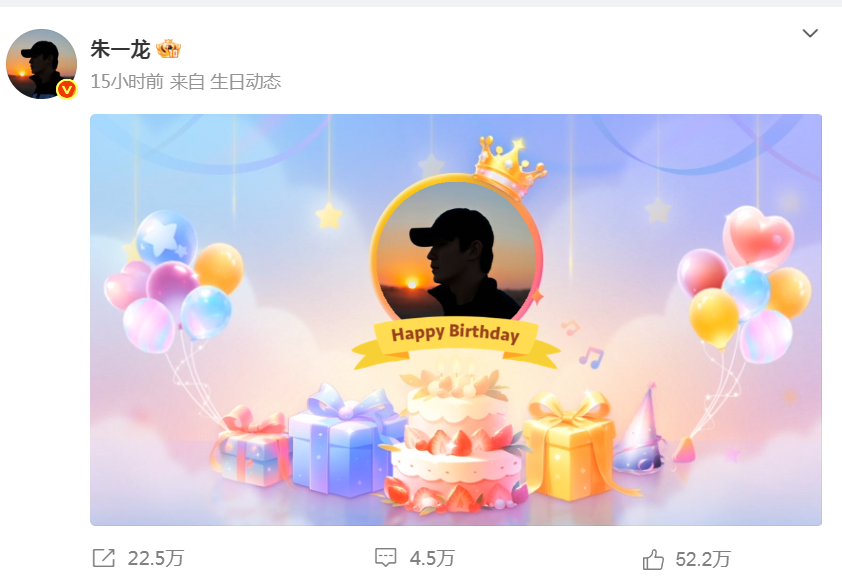Viewport: 842px width, 576px height.
Task: Click the 15小时前 timestamp
Action: (x=127, y=82)
